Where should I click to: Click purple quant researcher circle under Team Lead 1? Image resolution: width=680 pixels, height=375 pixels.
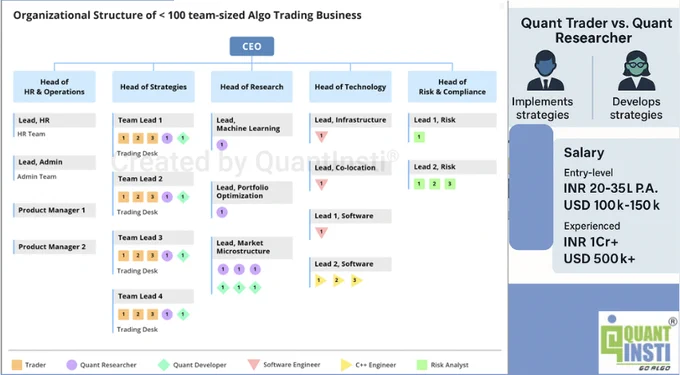pyautogui.click(x=167, y=138)
